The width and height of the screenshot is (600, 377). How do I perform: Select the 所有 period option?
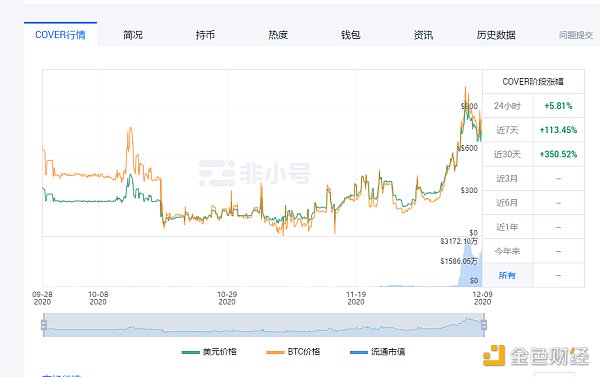pyautogui.click(x=507, y=275)
